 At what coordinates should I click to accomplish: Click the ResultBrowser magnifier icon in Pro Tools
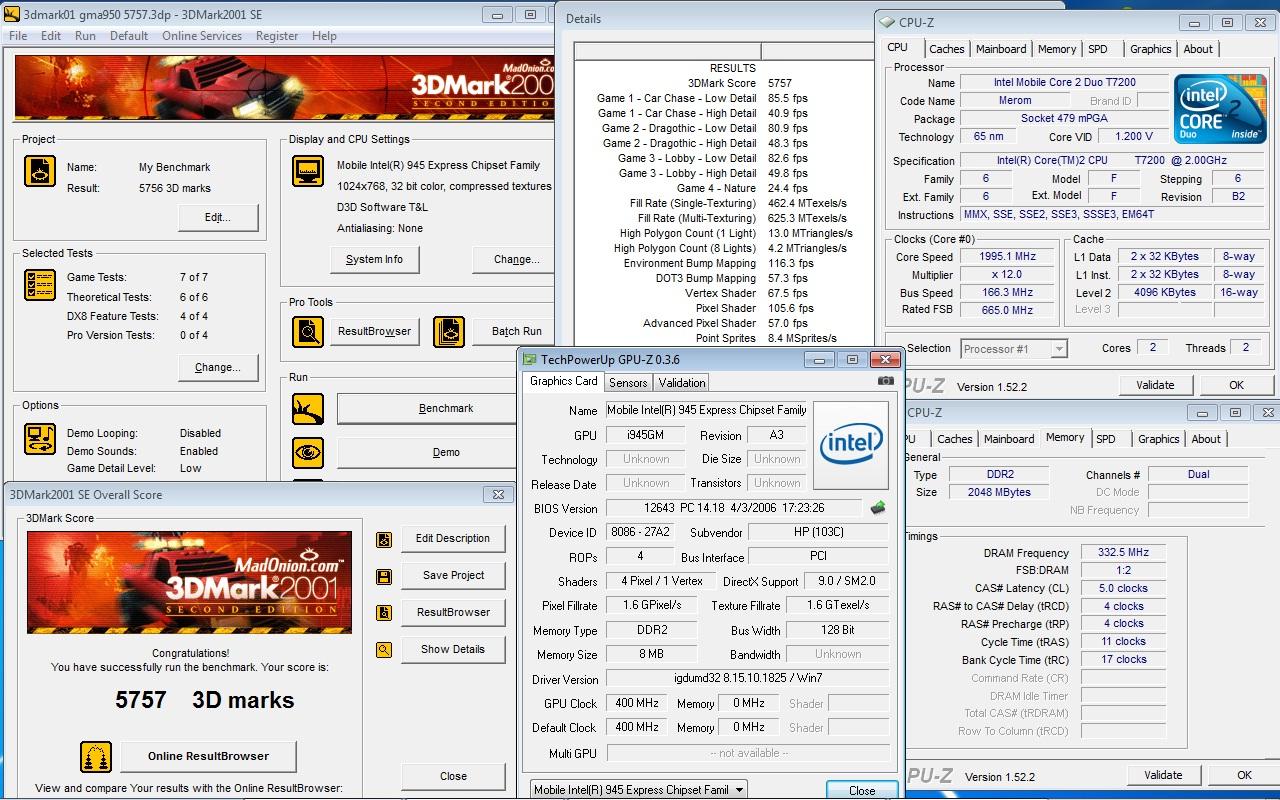click(308, 331)
